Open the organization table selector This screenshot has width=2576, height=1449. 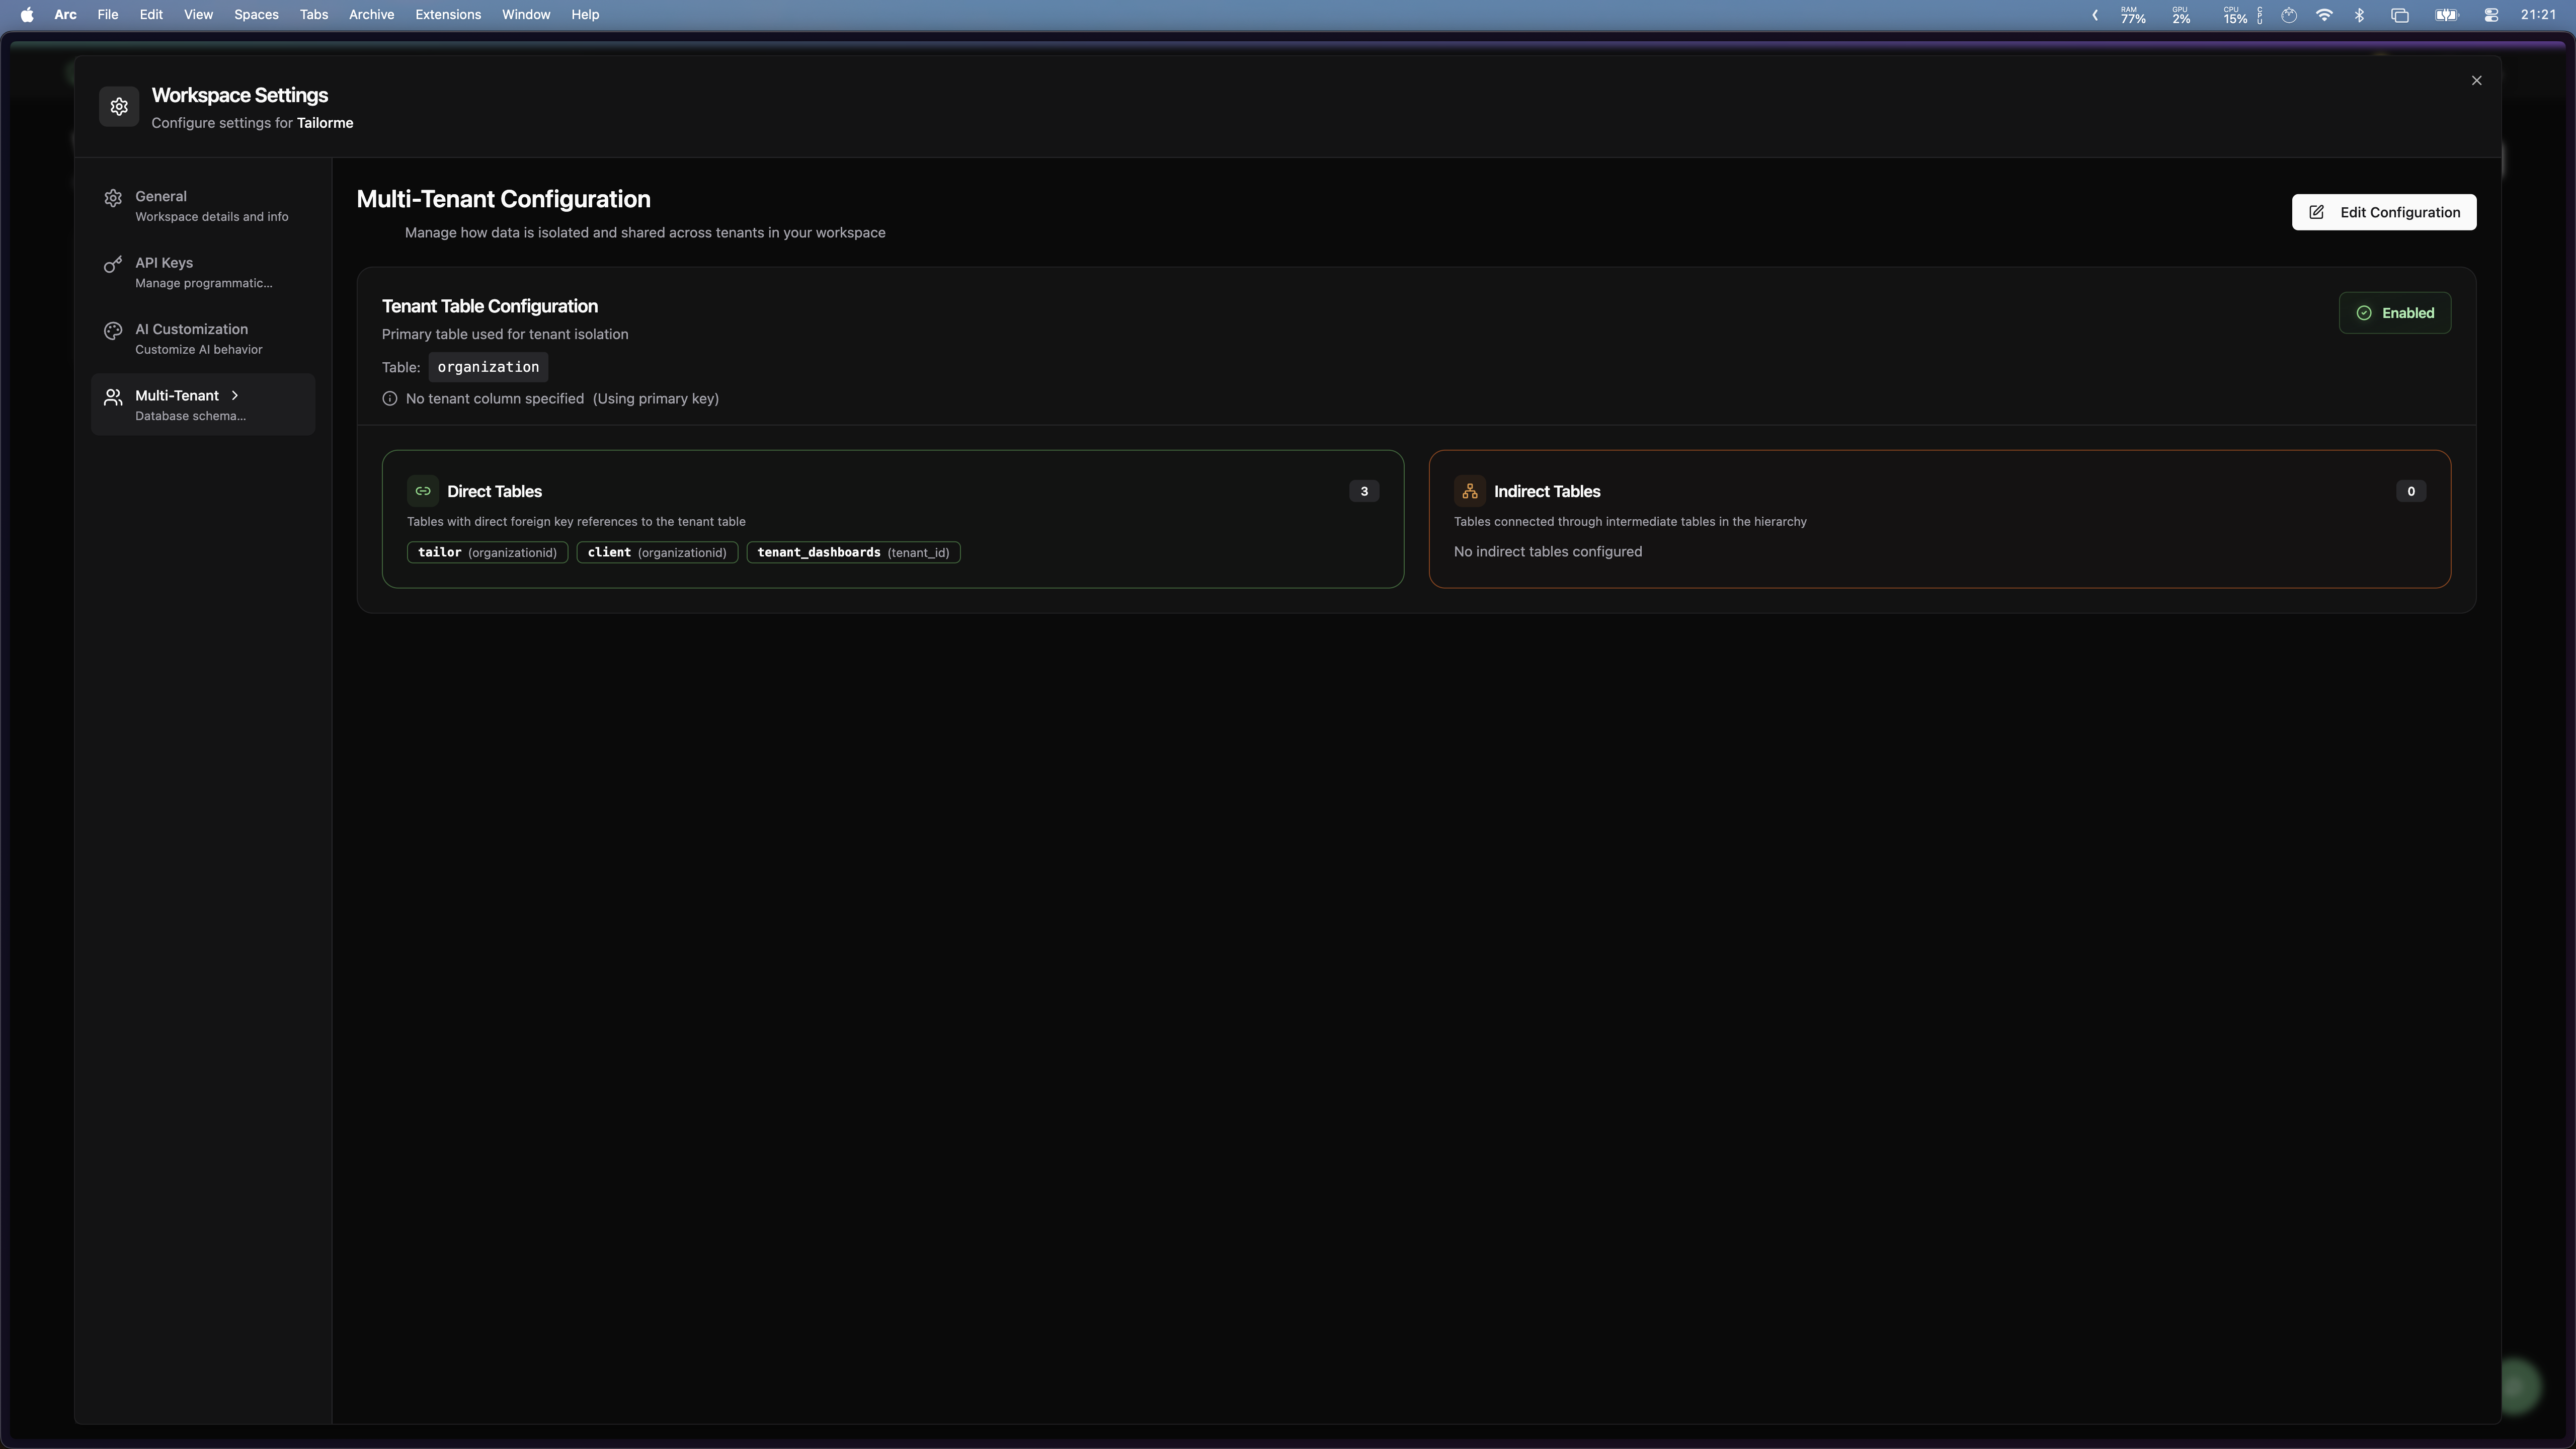pyautogui.click(x=487, y=367)
